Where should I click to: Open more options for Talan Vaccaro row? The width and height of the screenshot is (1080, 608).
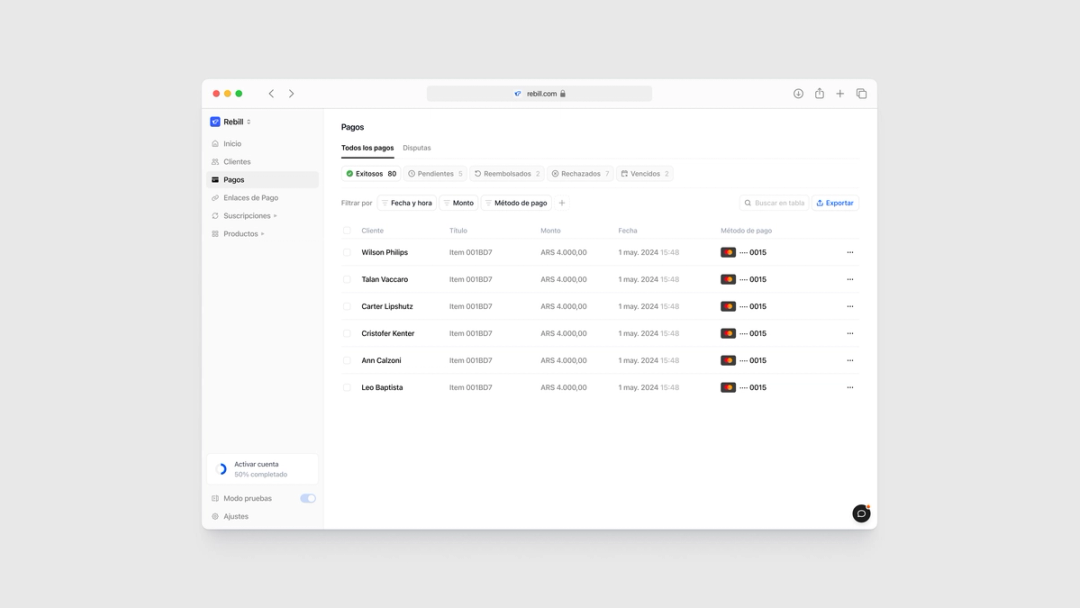(850, 280)
